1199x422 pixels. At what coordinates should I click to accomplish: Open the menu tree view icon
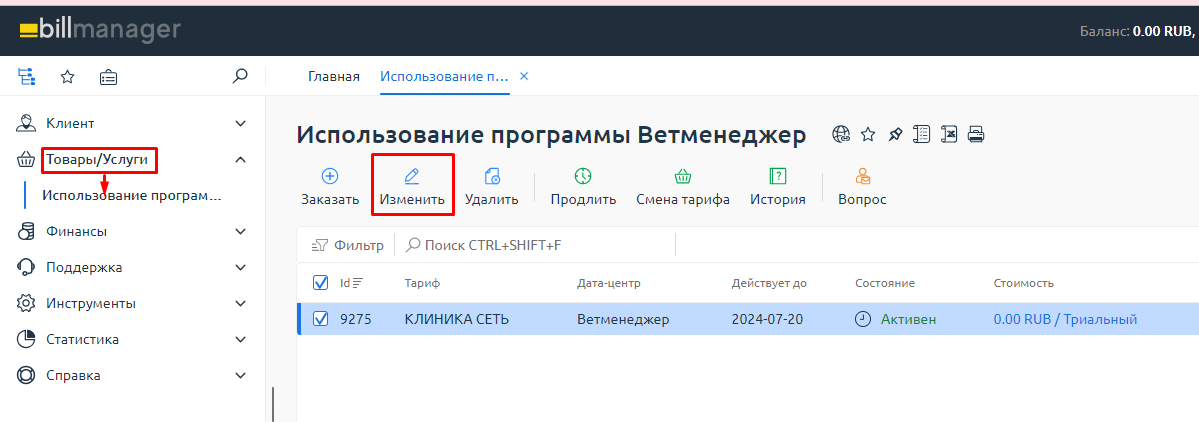(27, 76)
